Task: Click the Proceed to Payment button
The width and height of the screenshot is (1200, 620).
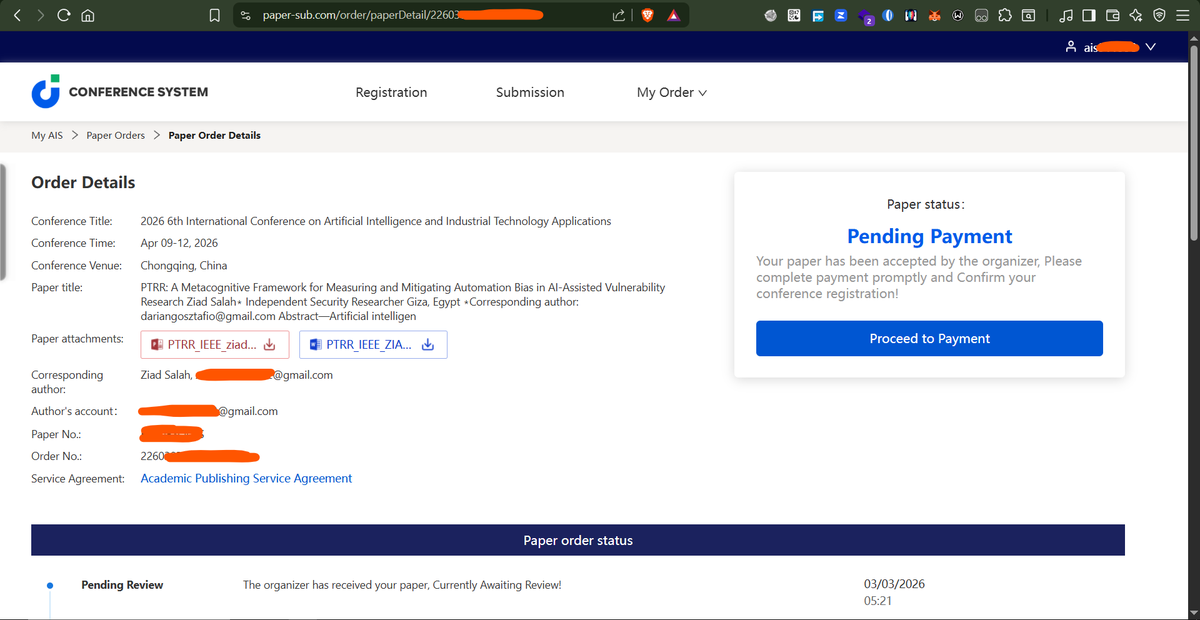Action: tap(929, 338)
